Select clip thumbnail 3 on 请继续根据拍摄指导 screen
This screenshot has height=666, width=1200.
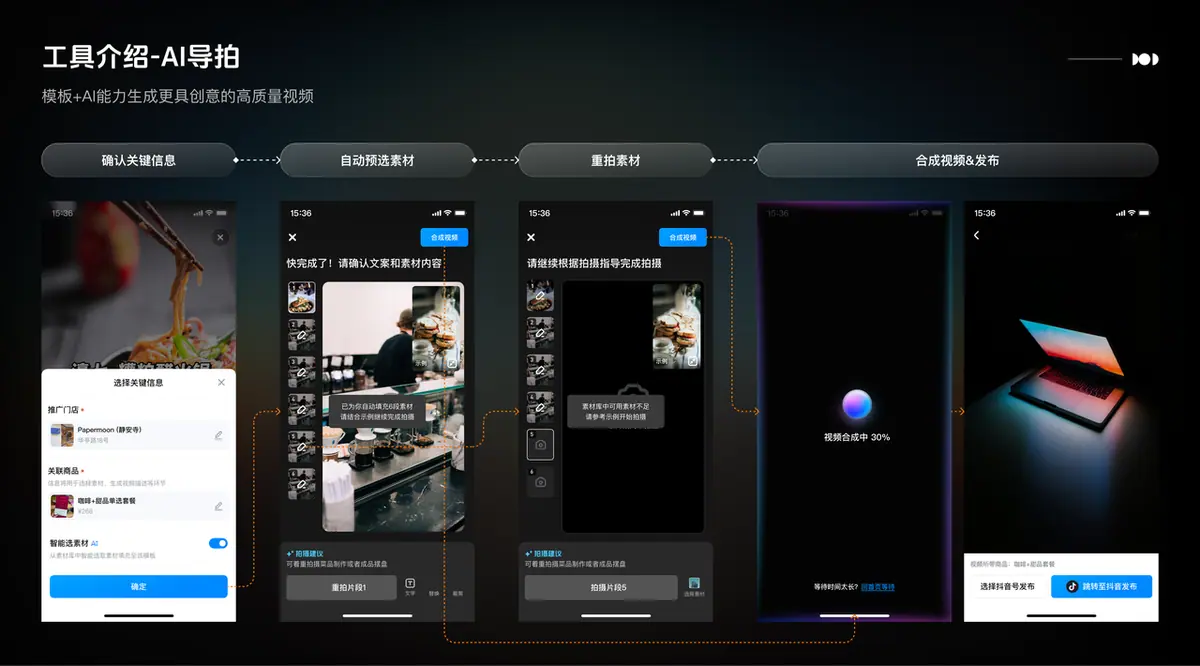540,371
